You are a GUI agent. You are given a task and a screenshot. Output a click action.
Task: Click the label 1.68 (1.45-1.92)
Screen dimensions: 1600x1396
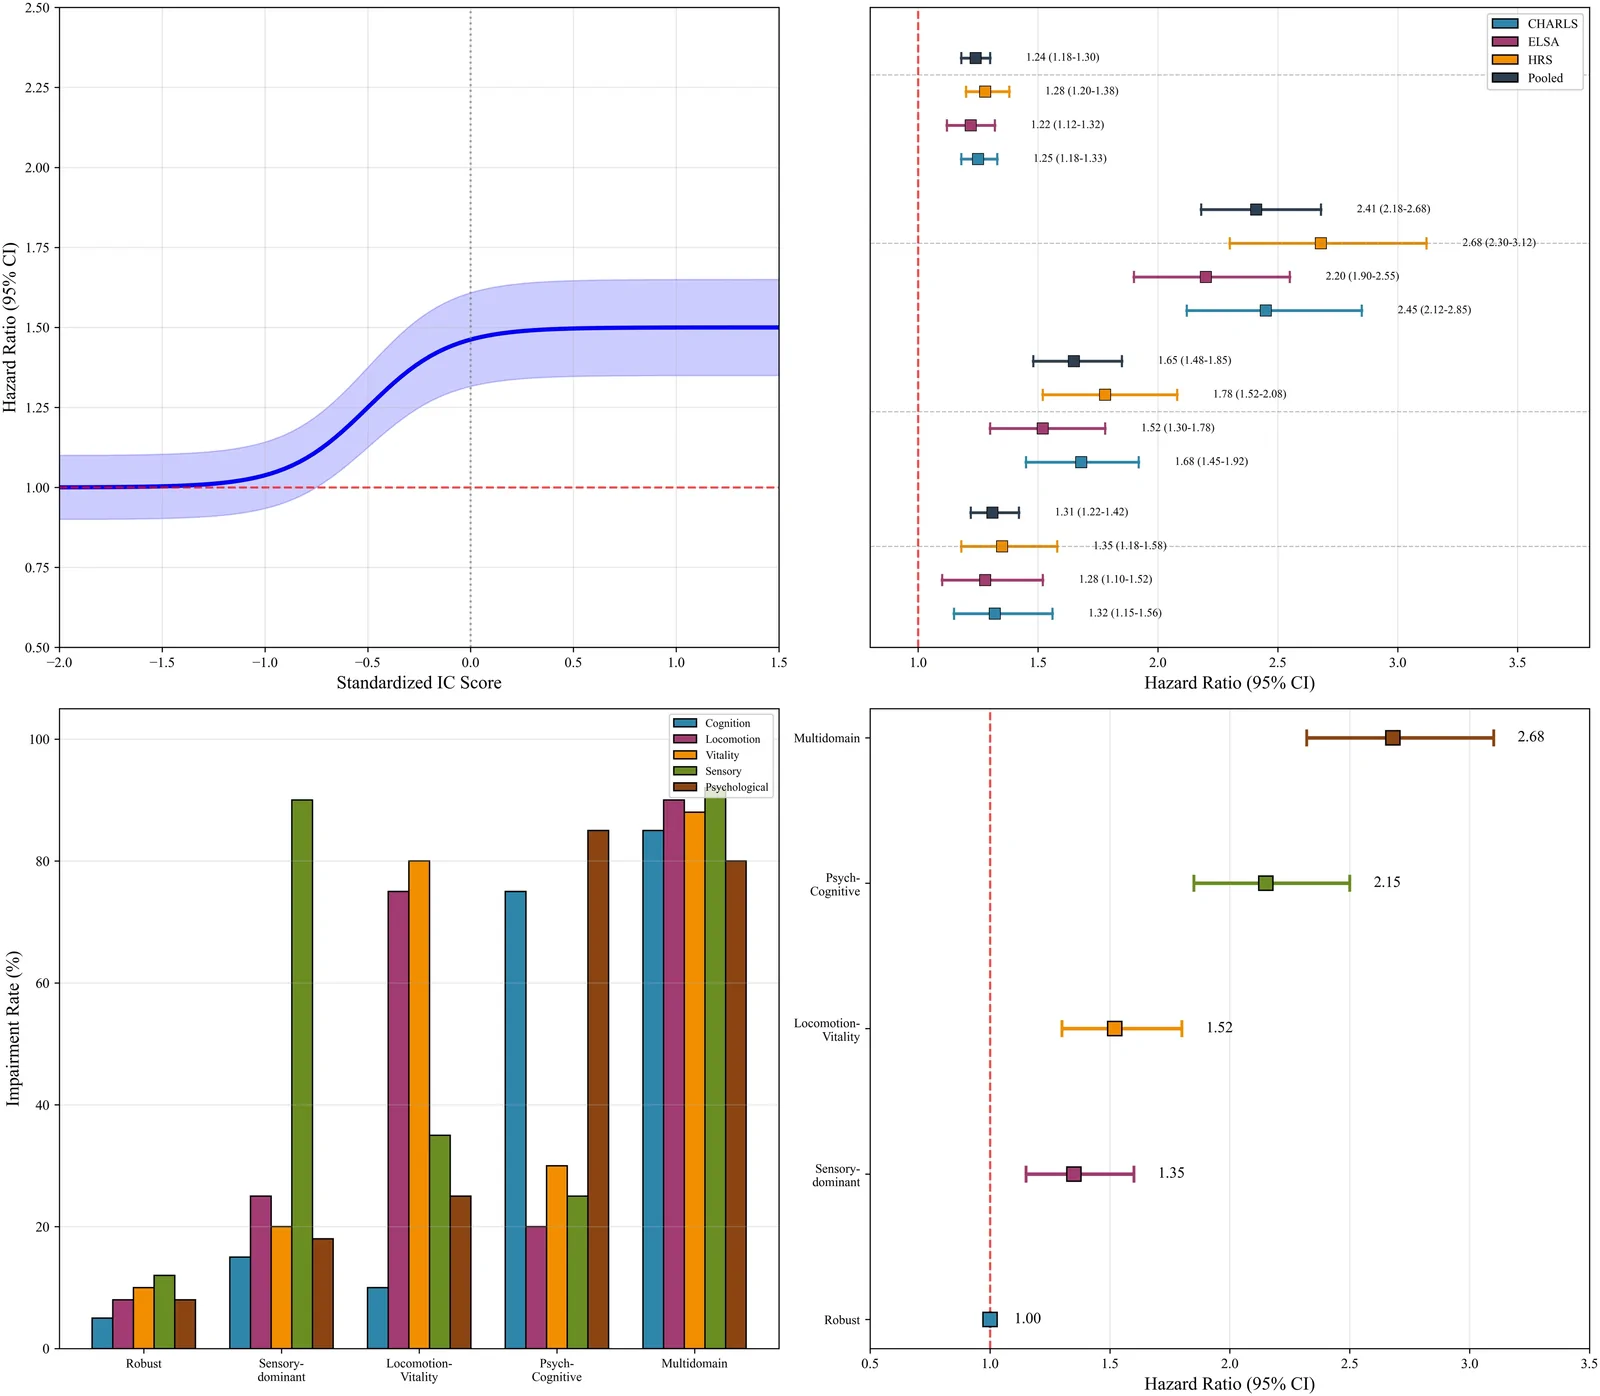click(1211, 462)
